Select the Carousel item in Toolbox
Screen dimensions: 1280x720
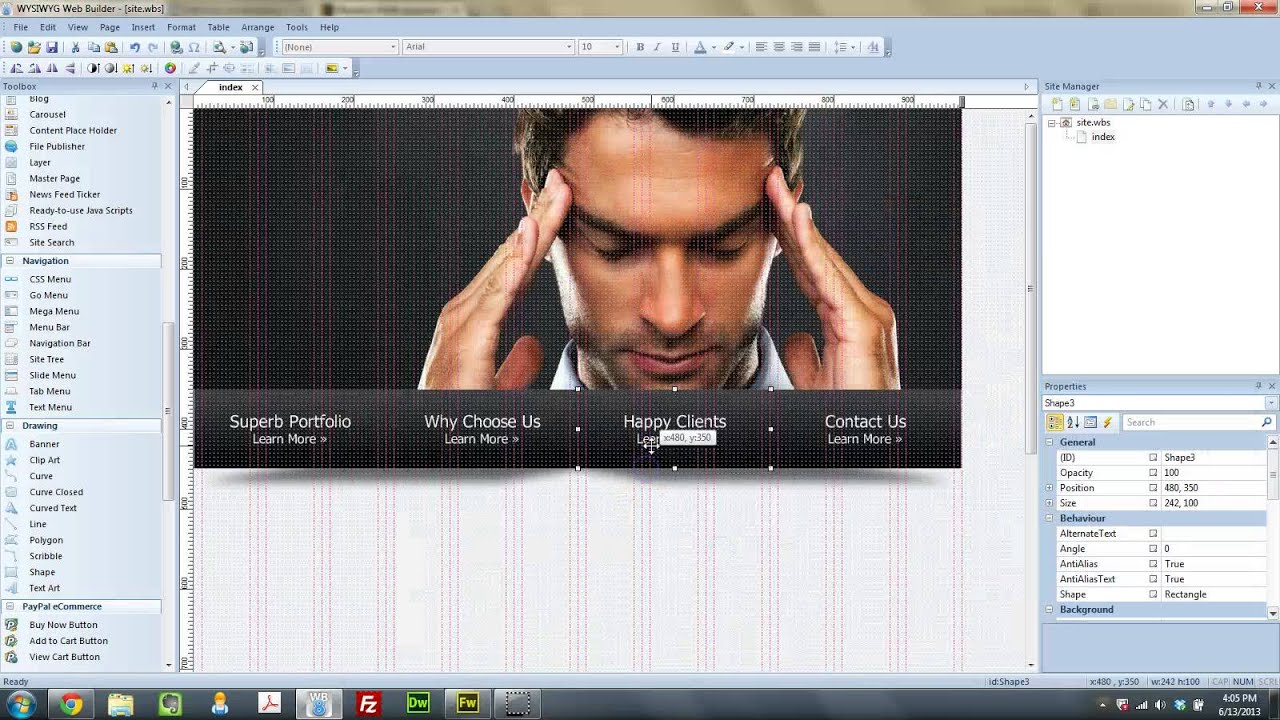pyautogui.click(x=47, y=114)
